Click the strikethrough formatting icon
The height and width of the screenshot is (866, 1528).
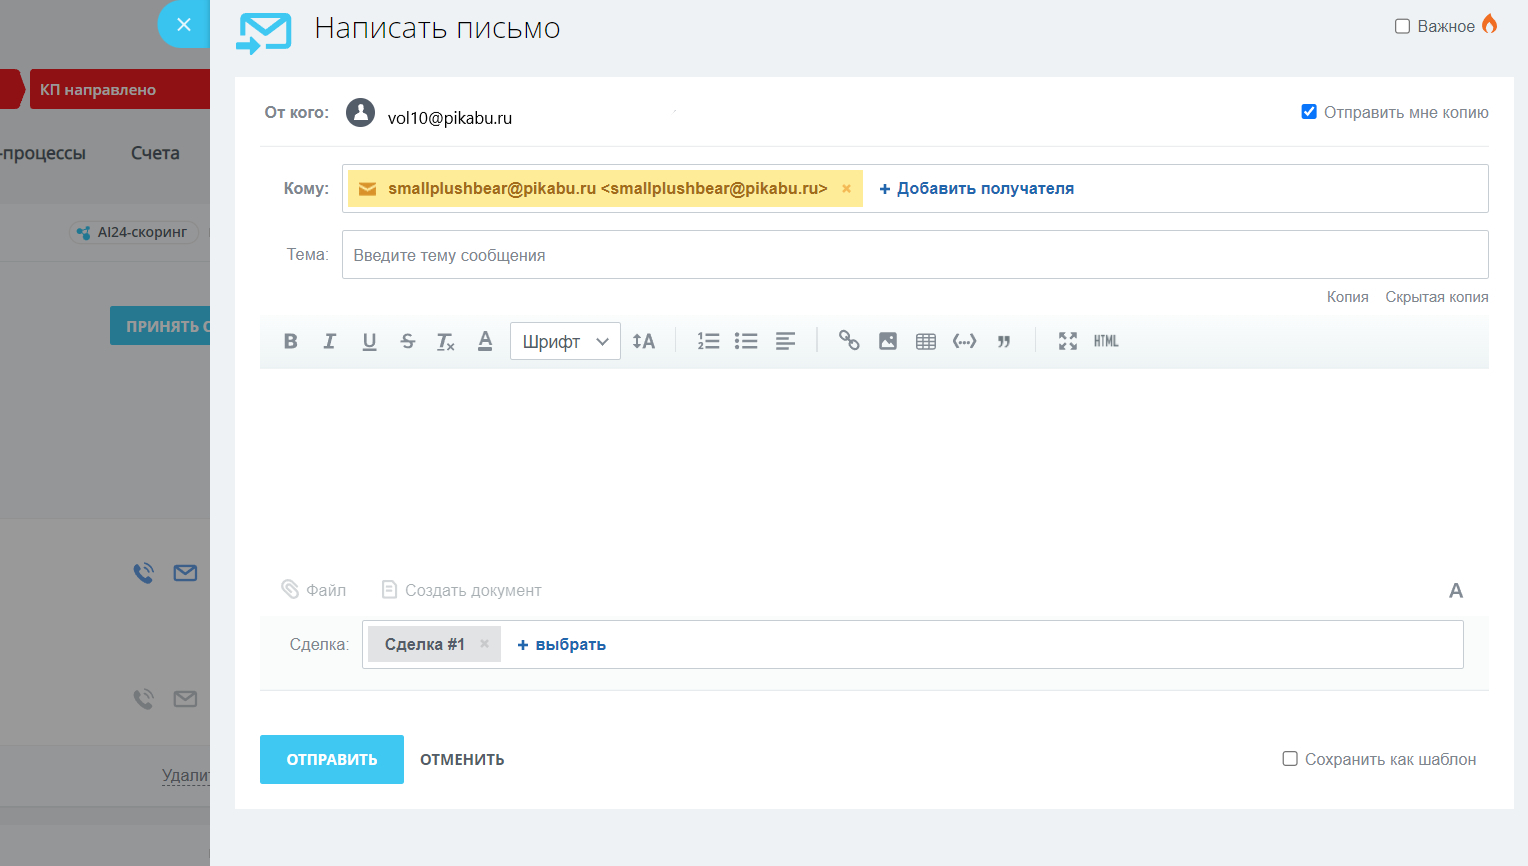pos(408,341)
